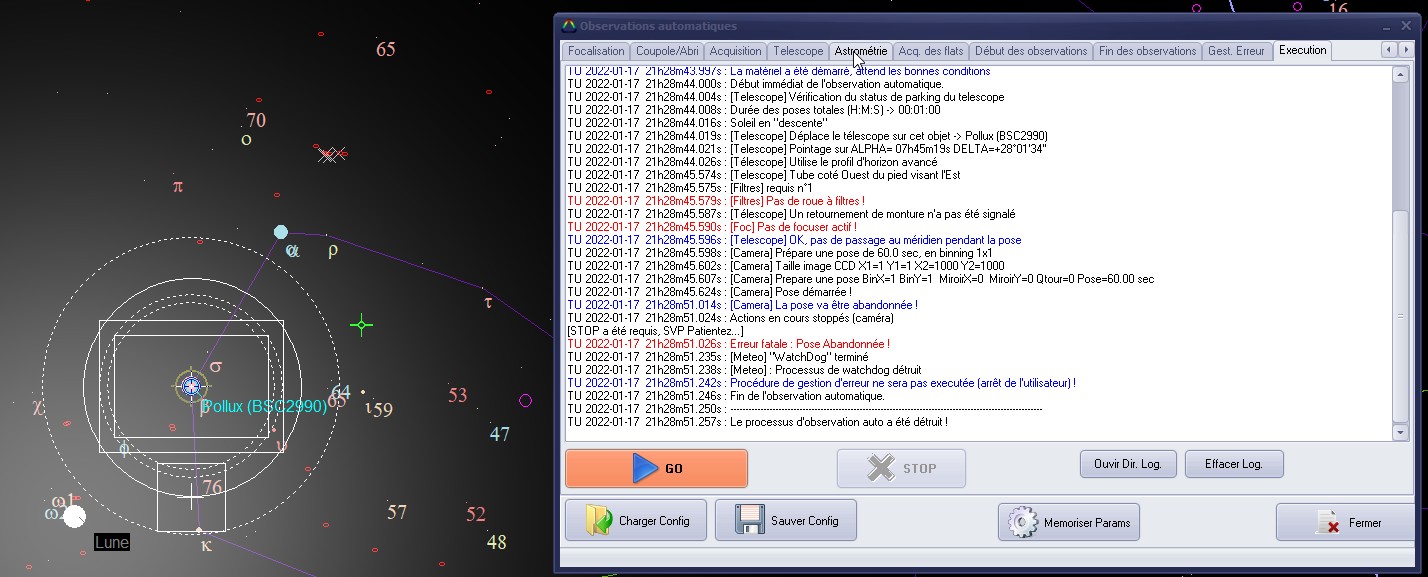Select the Pollux star marker on sky map
Screen dimensions: 1428x577
click(x=191, y=386)
